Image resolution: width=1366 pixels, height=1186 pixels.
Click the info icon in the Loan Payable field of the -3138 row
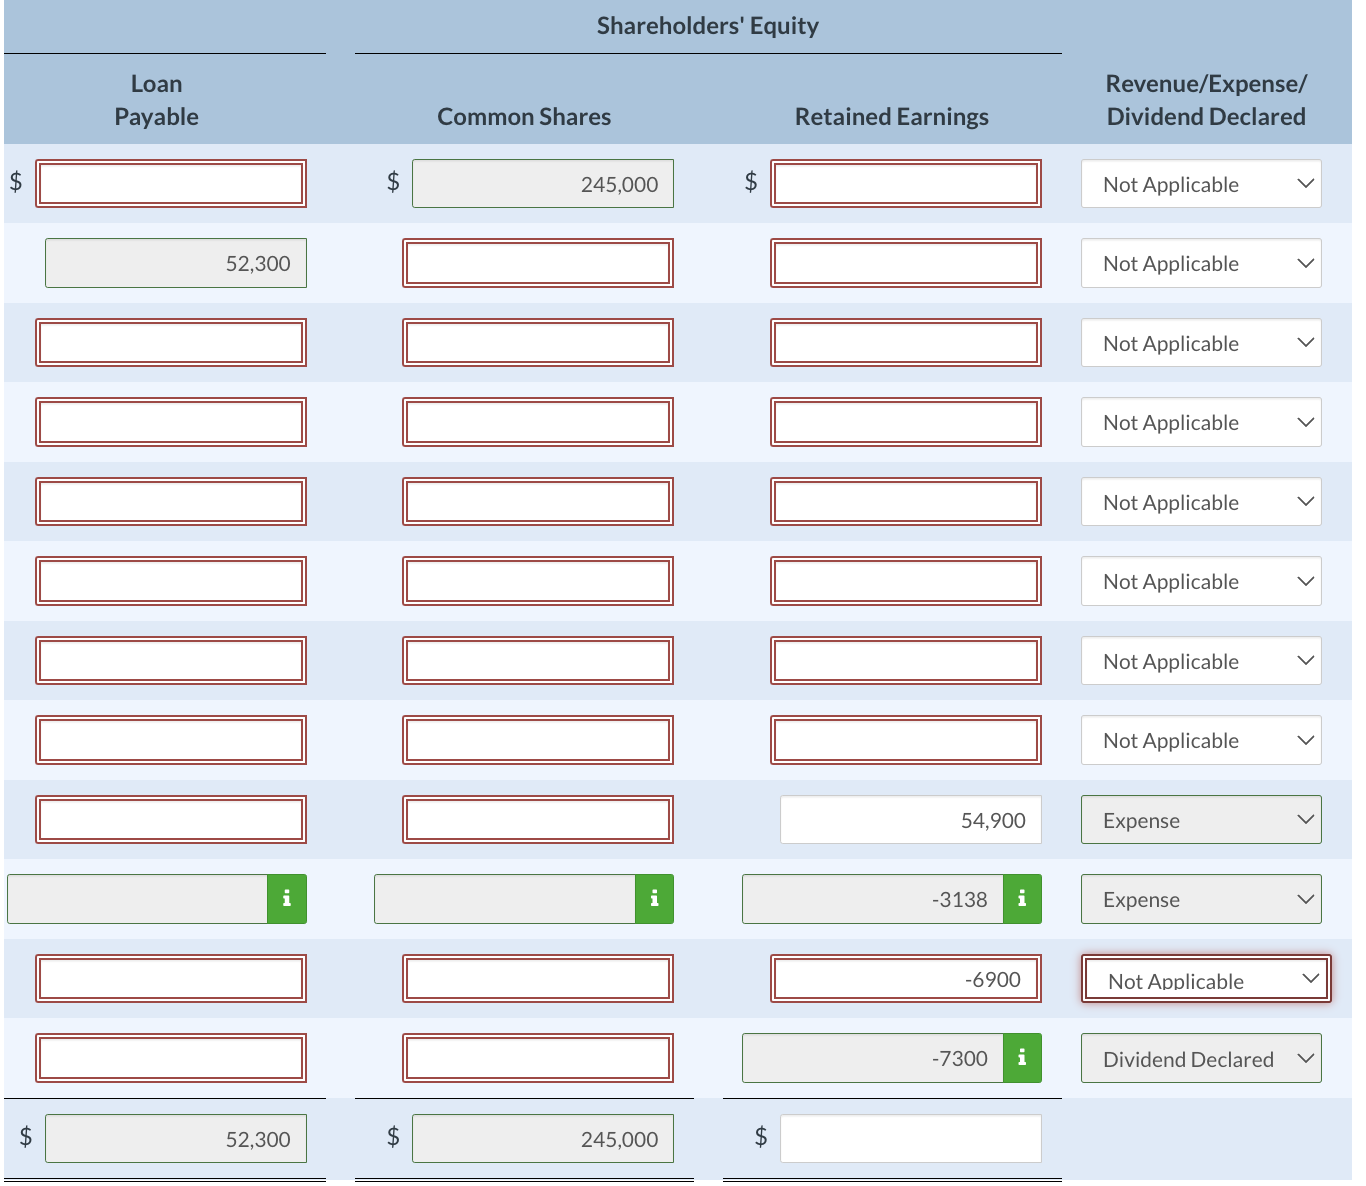(x=287, y=899)
